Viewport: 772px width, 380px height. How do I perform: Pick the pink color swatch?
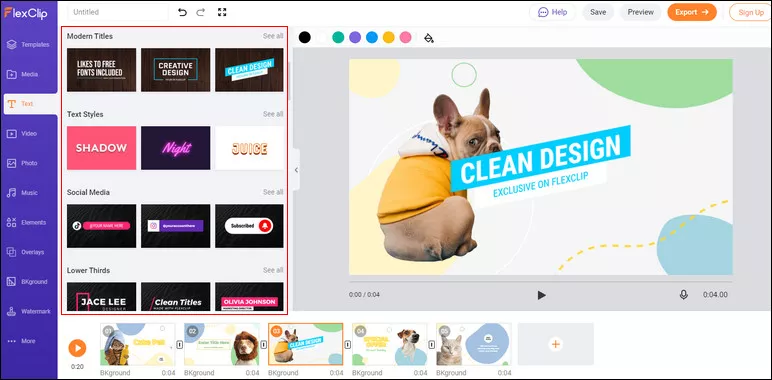(x=405, y=37)
